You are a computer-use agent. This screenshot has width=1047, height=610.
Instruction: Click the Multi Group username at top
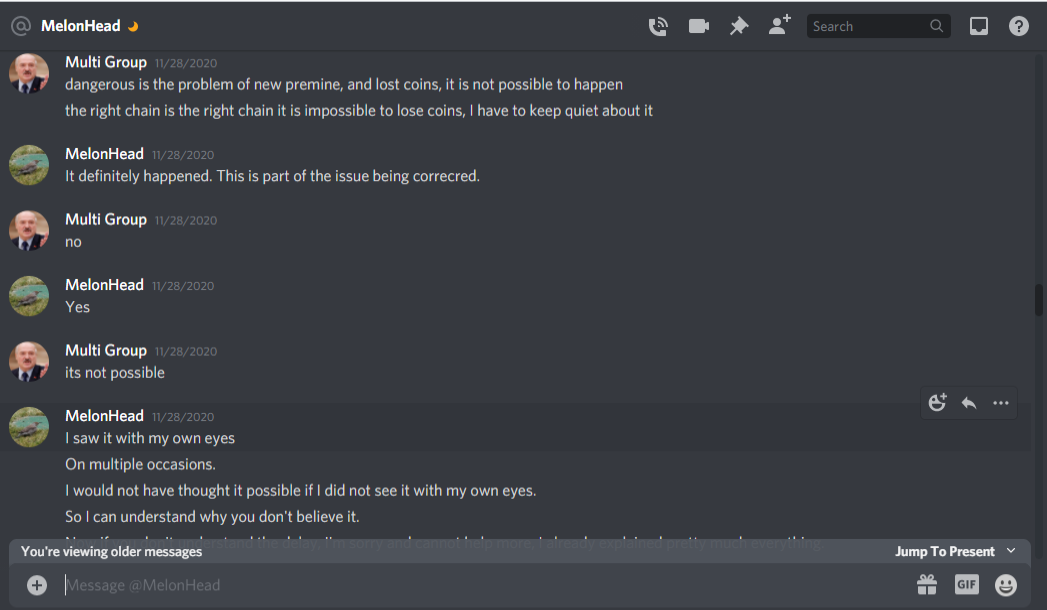coord(106,62)
